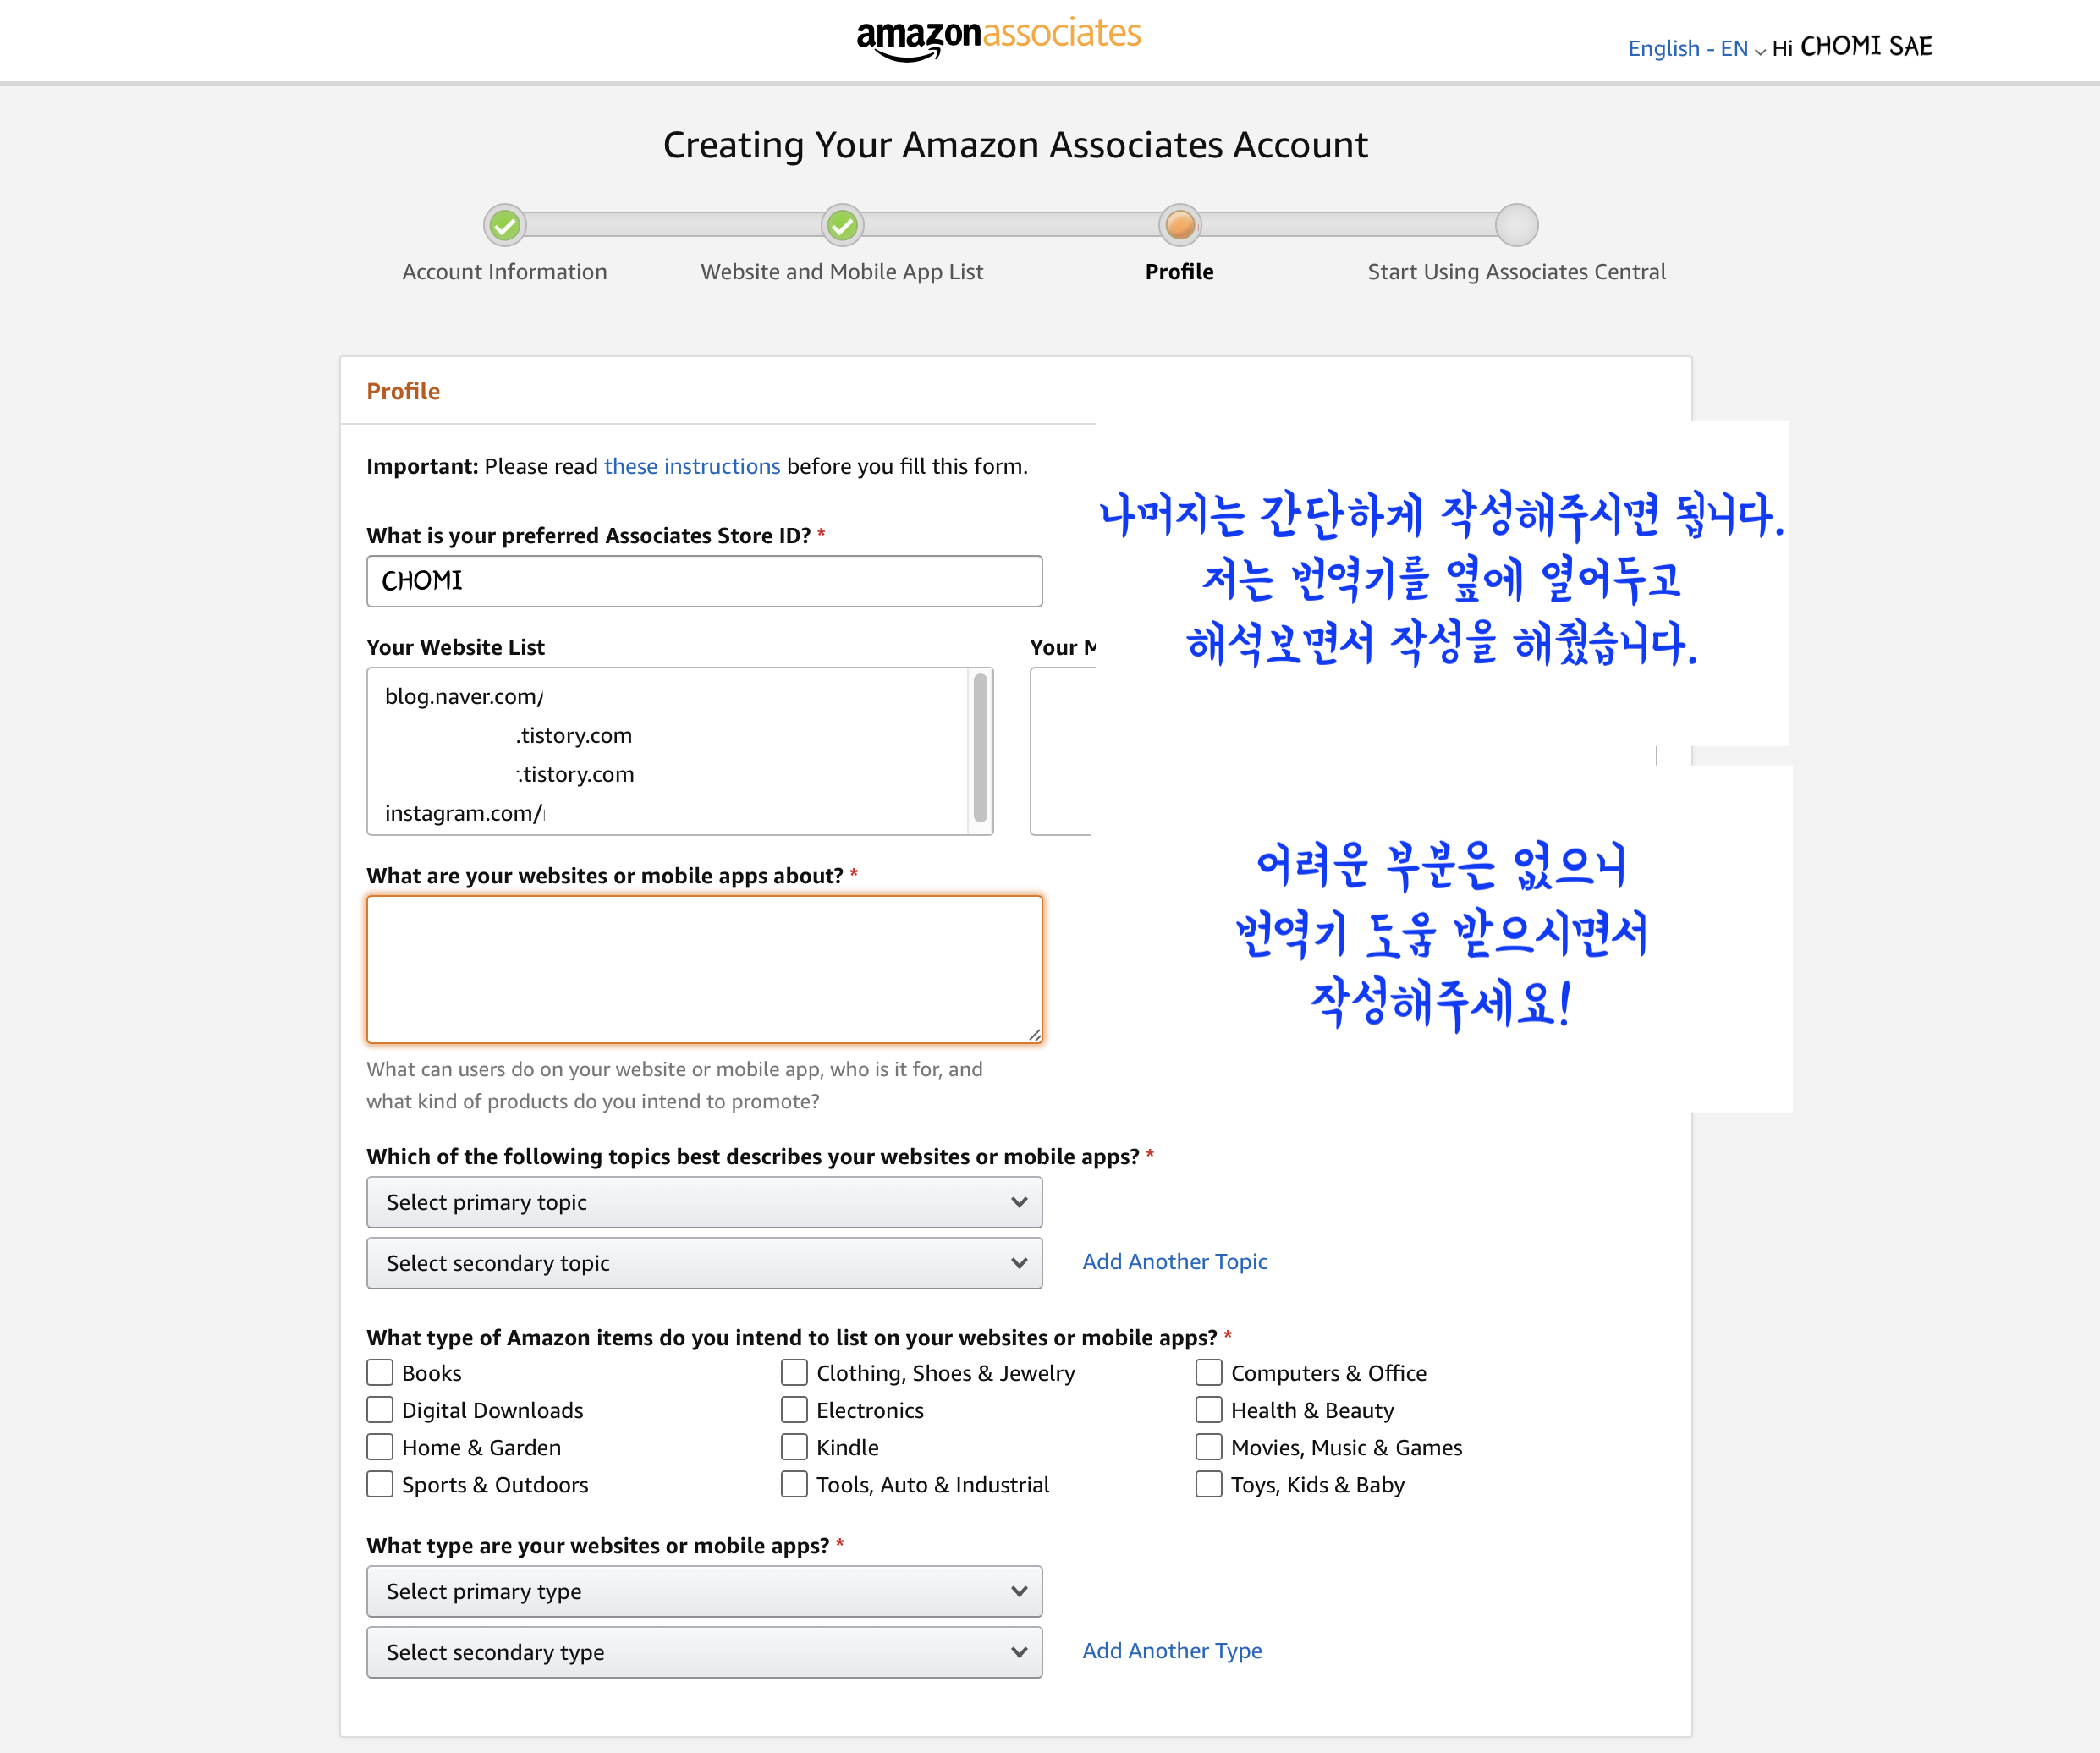Check the Computers & Office checkbox
Viewport: 2100px width, 1753px height.
pyautogui.click(x=1209, y=1372)
